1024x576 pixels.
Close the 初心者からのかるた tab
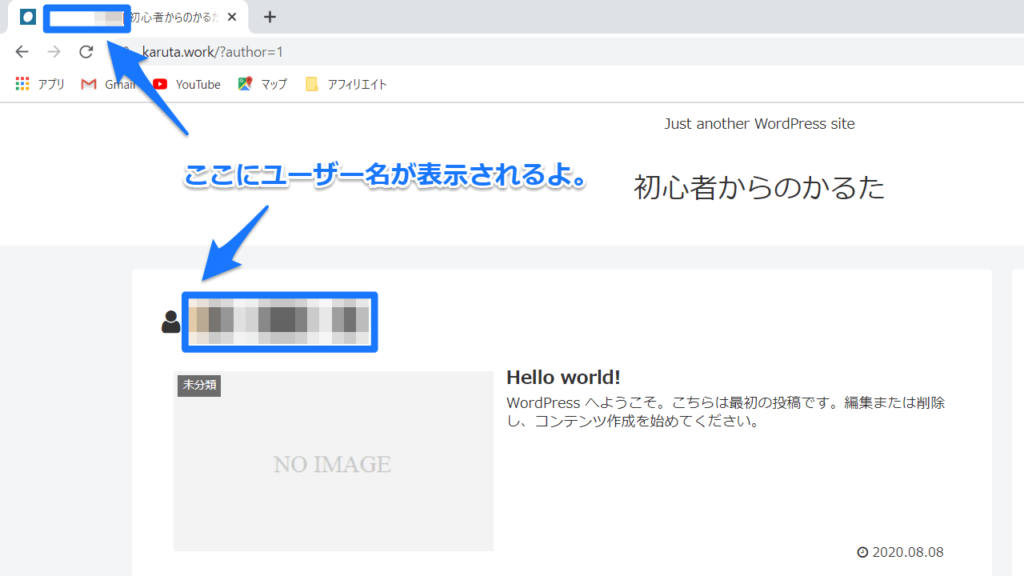point(232,17)
